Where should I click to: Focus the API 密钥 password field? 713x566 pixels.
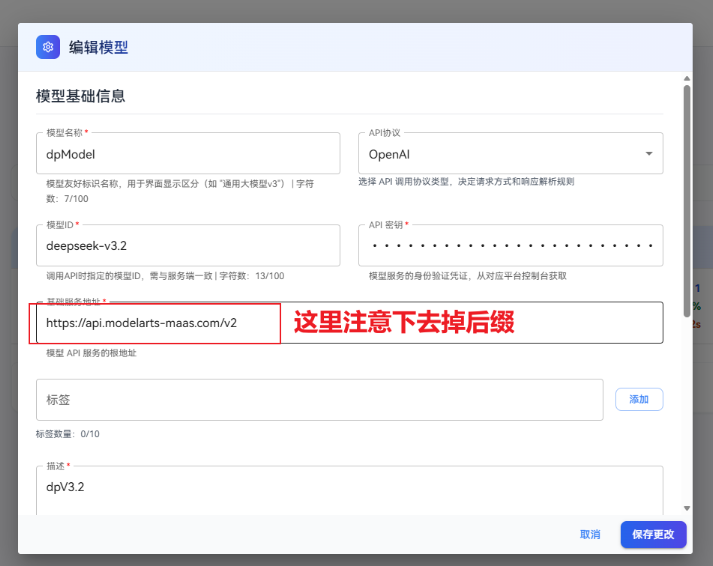coord(511,245)
